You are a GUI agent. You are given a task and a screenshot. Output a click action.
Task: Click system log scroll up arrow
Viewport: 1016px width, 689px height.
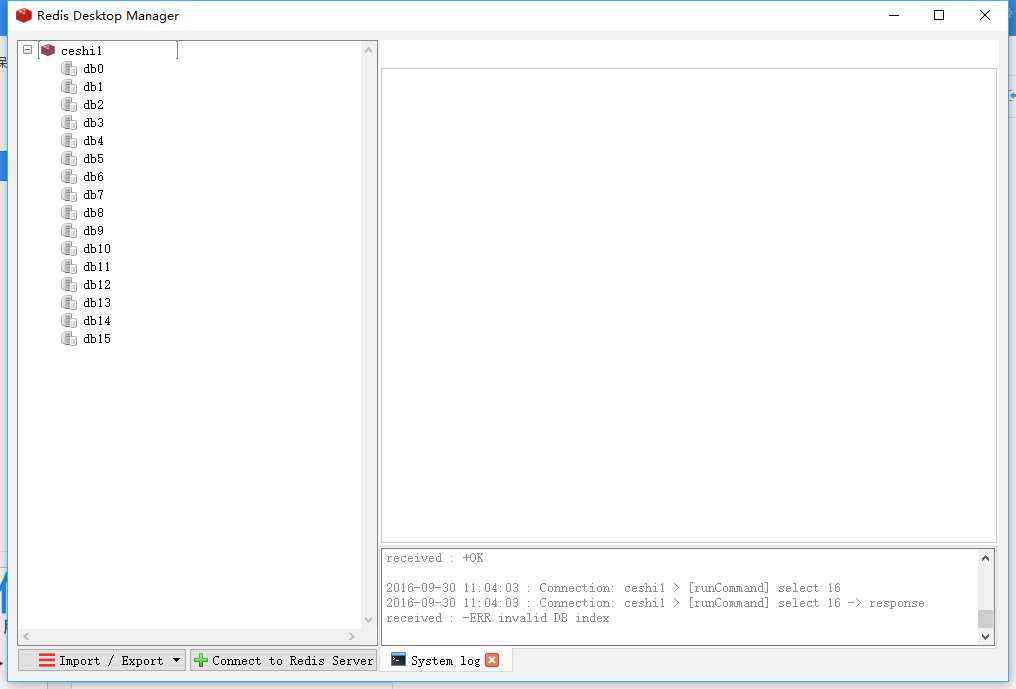pos(986,558)
